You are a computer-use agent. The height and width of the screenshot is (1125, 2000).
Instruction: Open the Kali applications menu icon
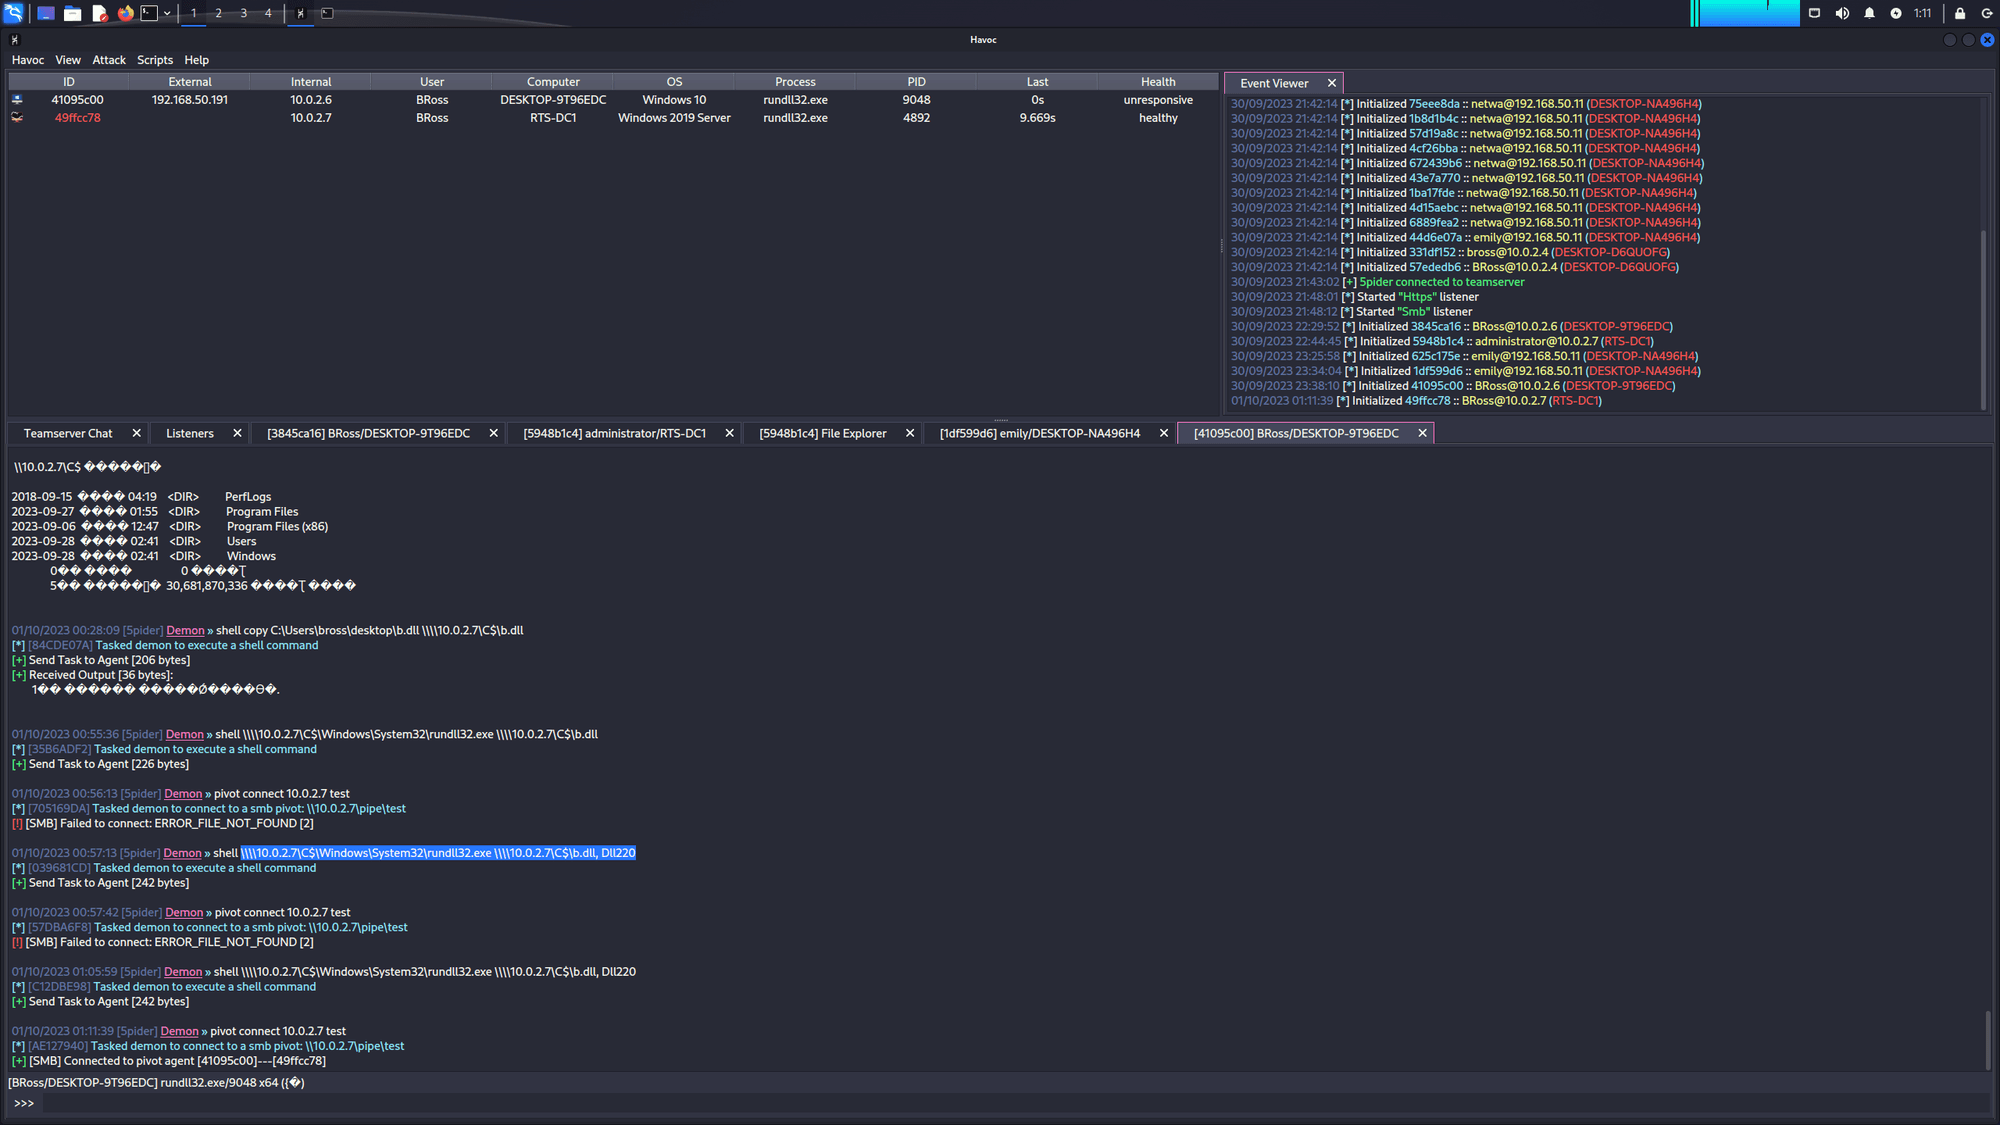(13, 13)
